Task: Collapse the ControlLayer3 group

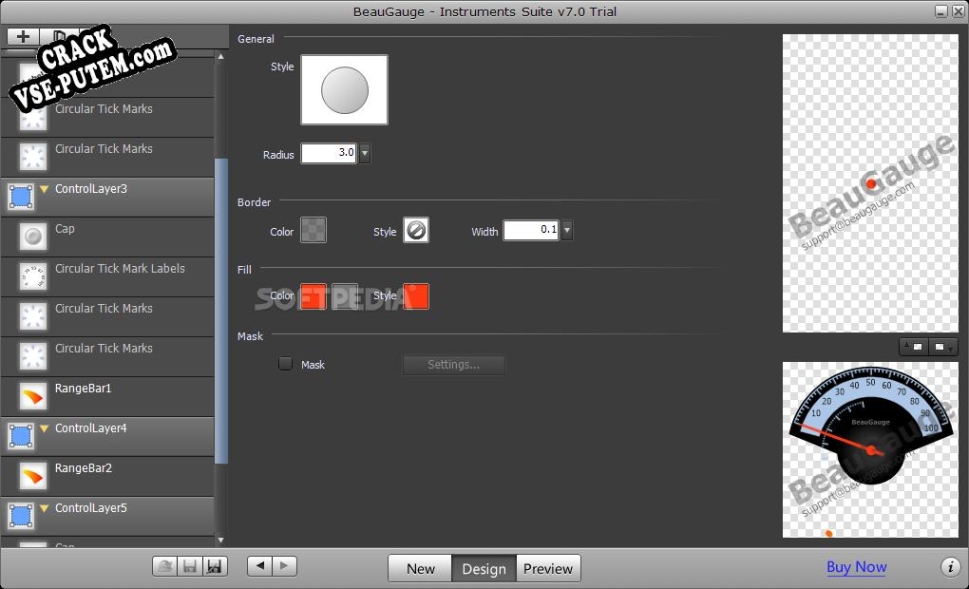Action: 44,189
